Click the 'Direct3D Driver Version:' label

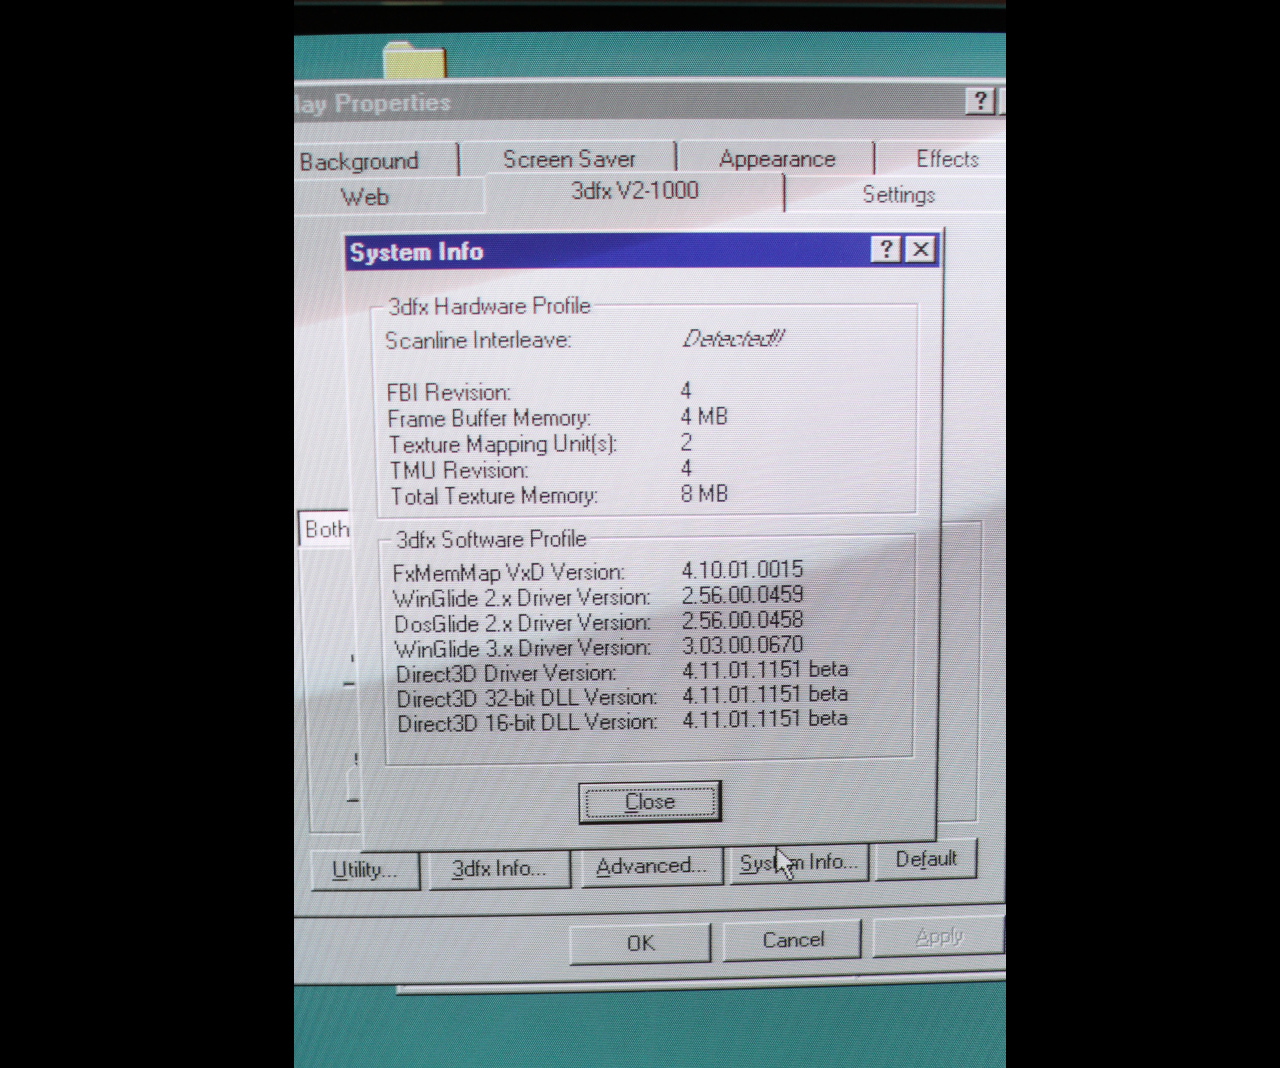click(506, 674)
